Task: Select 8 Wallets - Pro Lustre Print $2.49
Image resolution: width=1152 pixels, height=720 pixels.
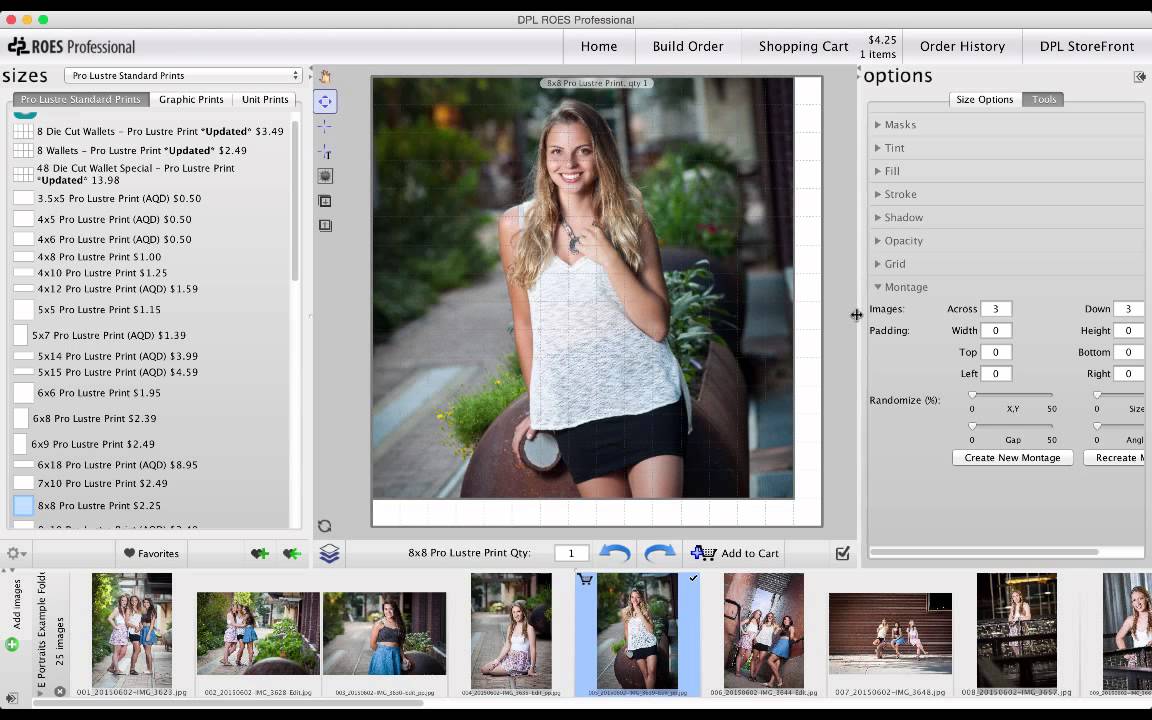Action: [142, 151]
